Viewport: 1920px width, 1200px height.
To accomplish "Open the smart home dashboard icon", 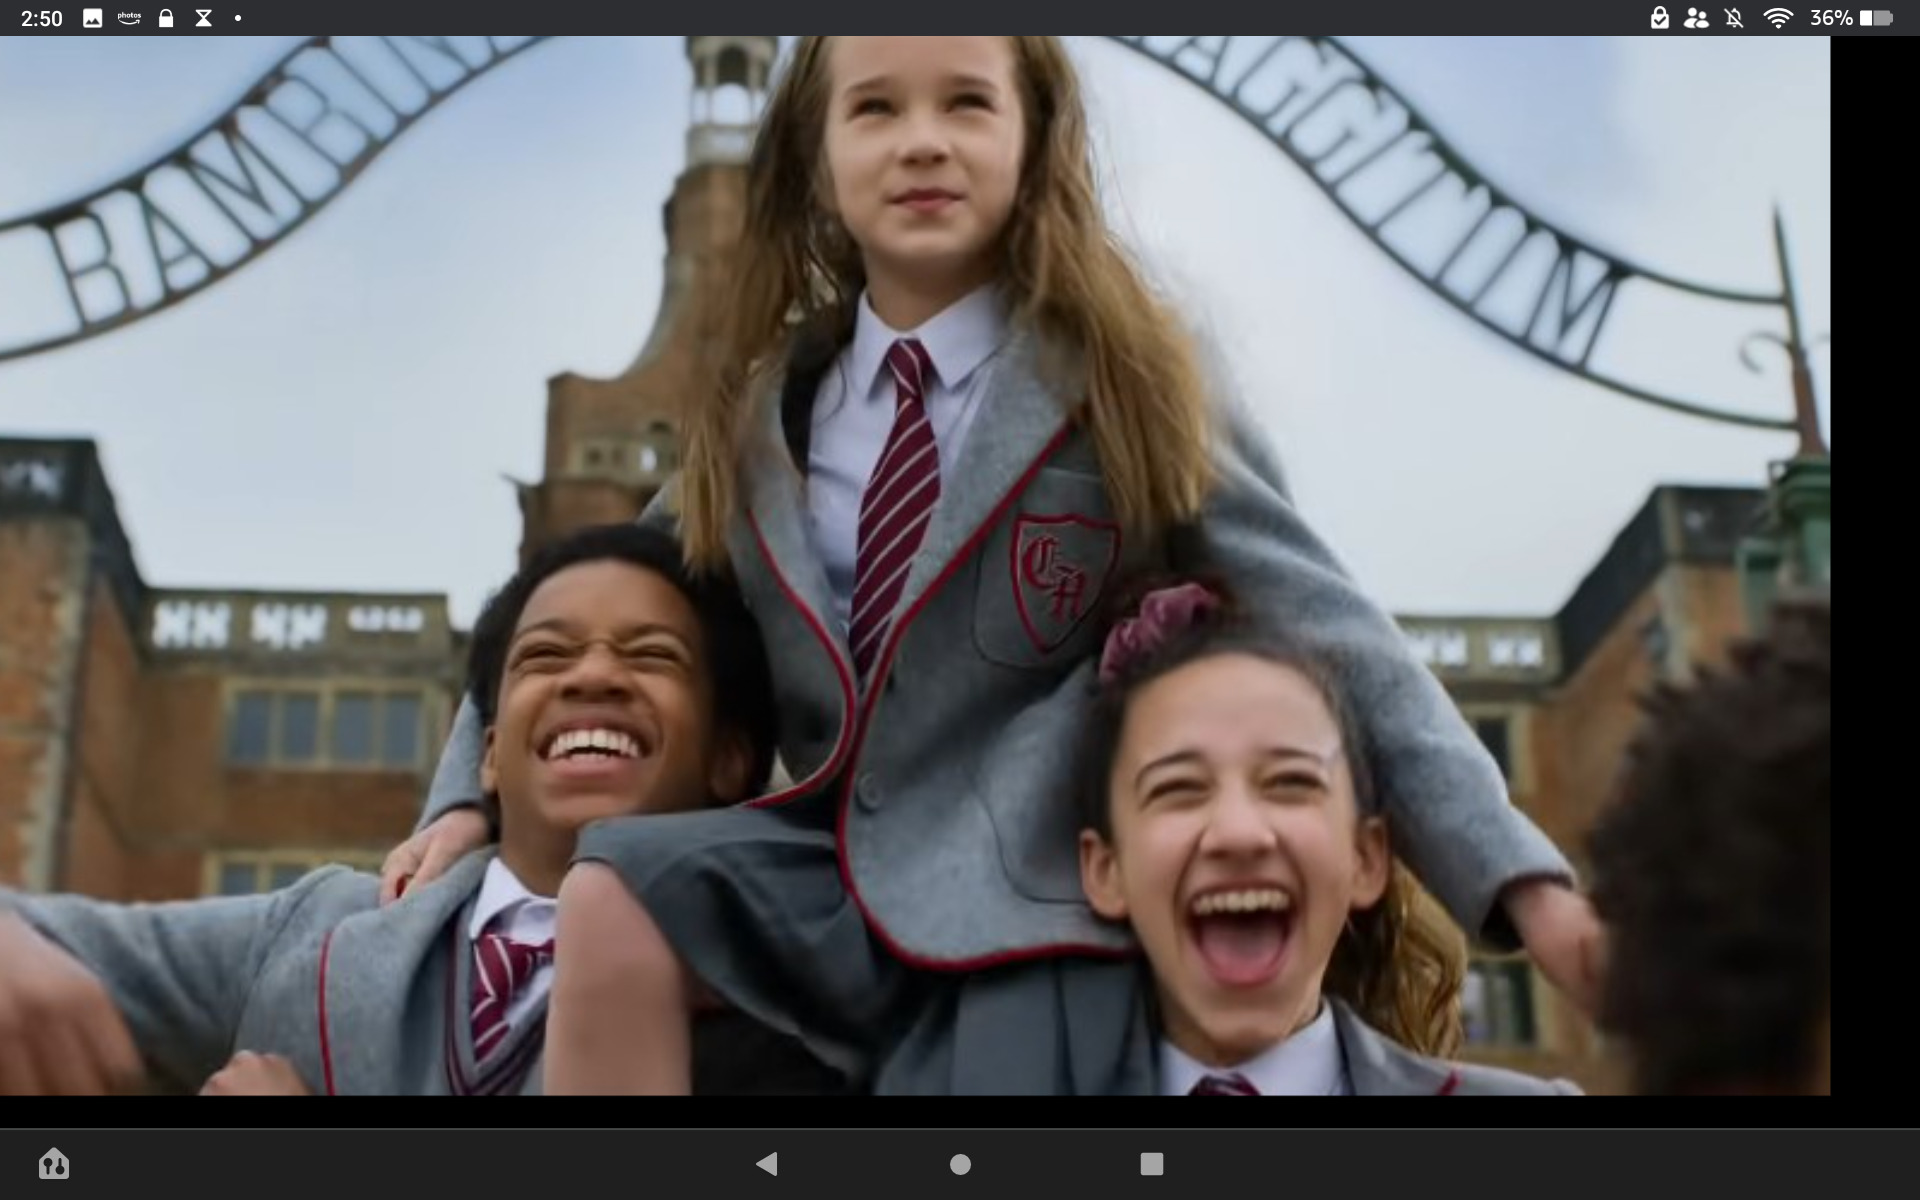I will click(54, 1163).
